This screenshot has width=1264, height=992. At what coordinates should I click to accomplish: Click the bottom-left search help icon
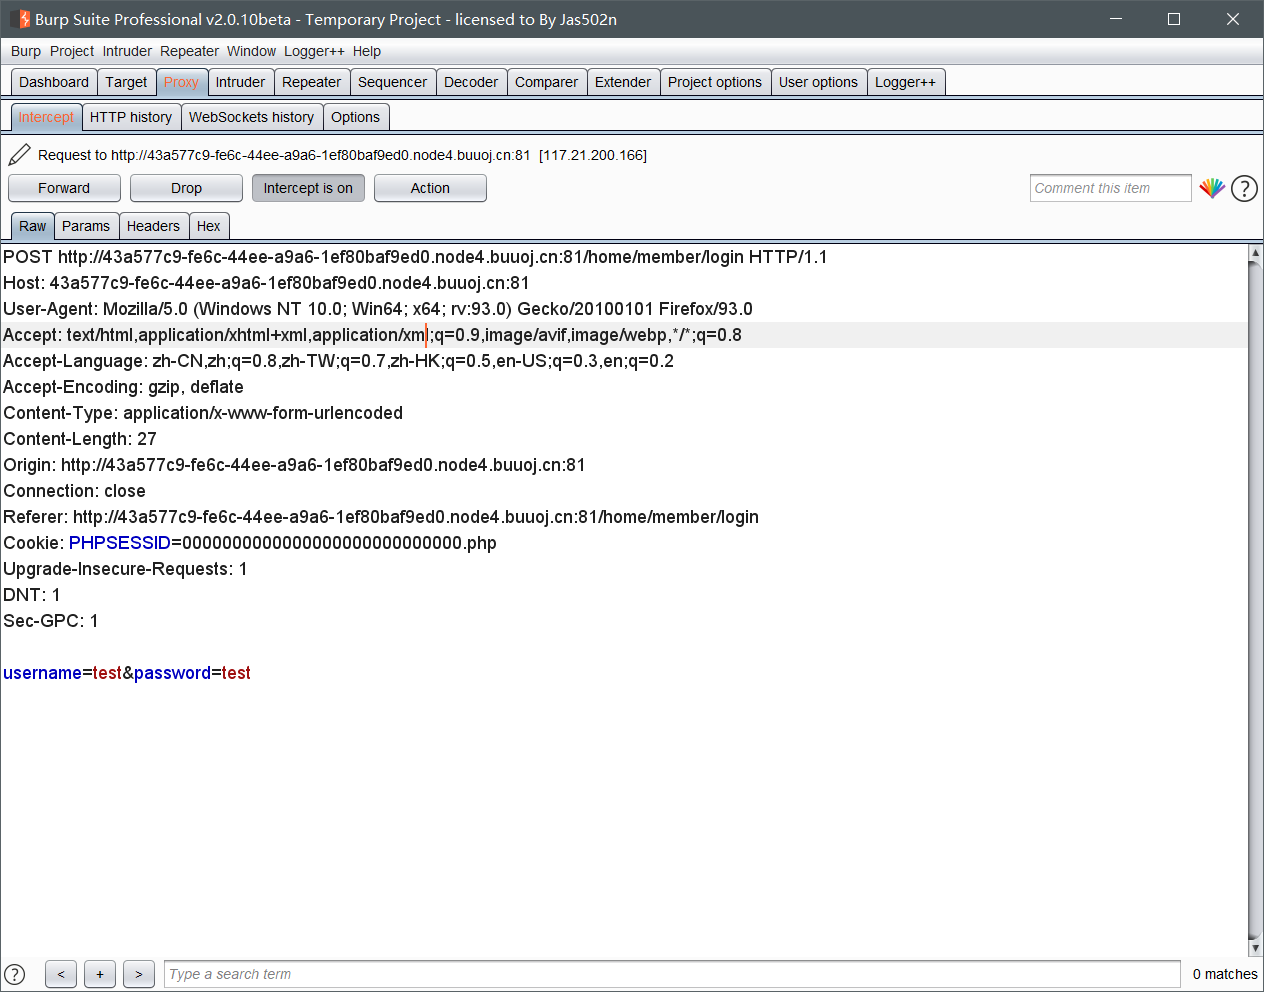pyautogui.click(x=15, y=974)
